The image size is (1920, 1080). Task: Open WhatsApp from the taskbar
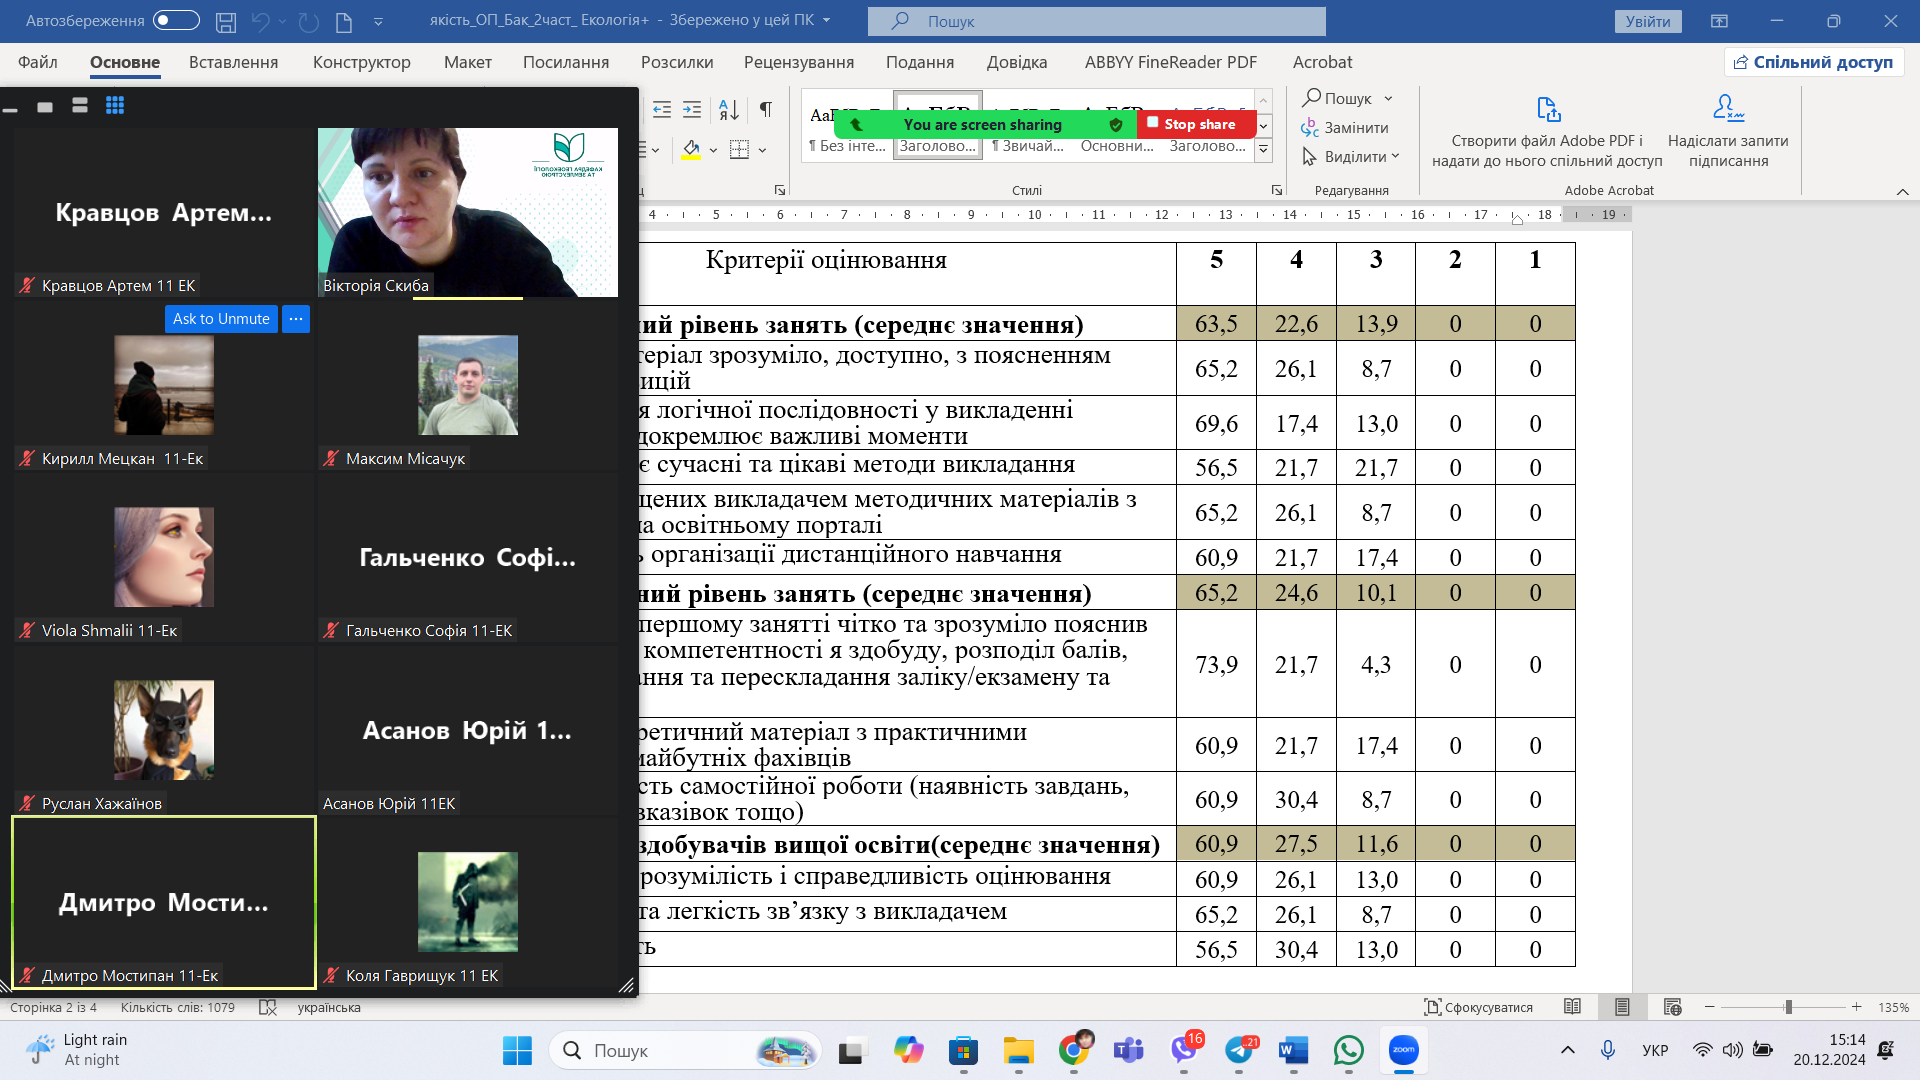[1348, 1050]
